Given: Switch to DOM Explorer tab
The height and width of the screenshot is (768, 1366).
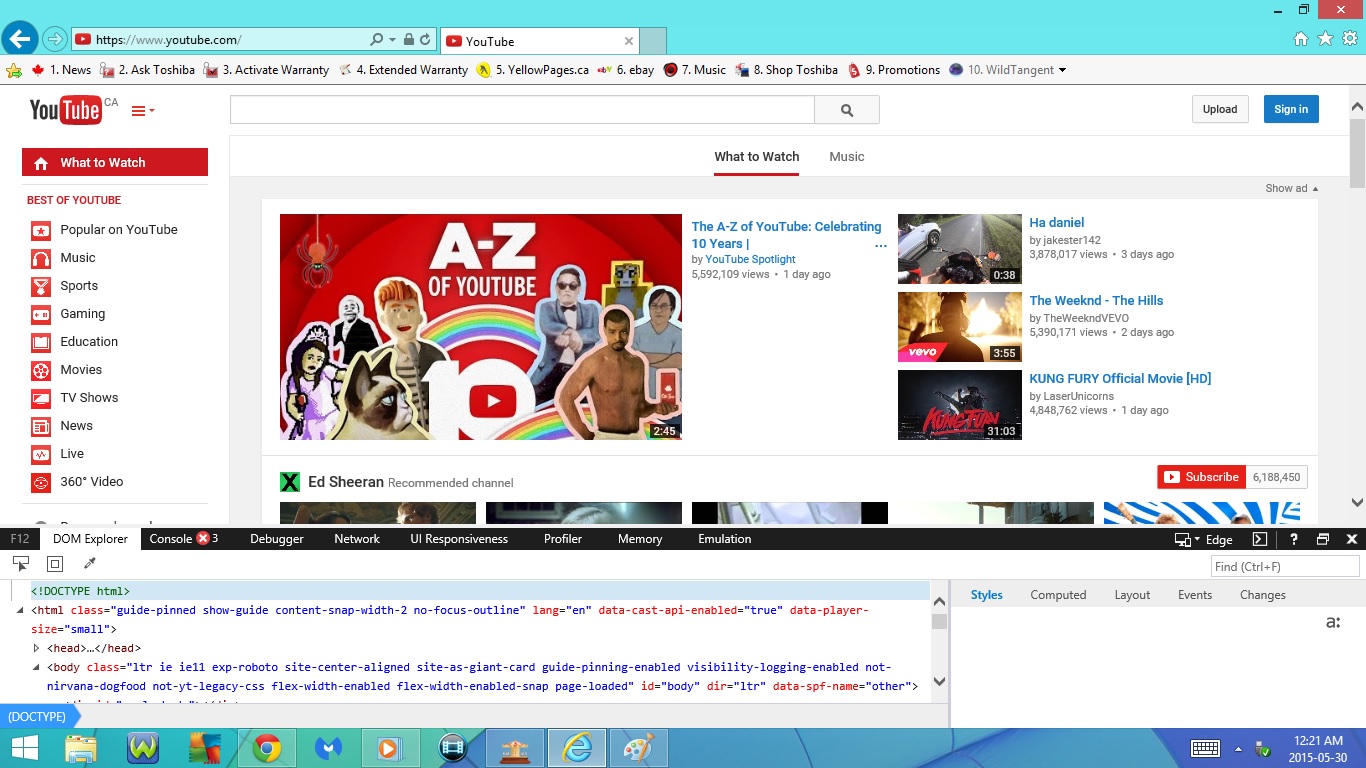Looking at the screenshot, I should (90, 539).
